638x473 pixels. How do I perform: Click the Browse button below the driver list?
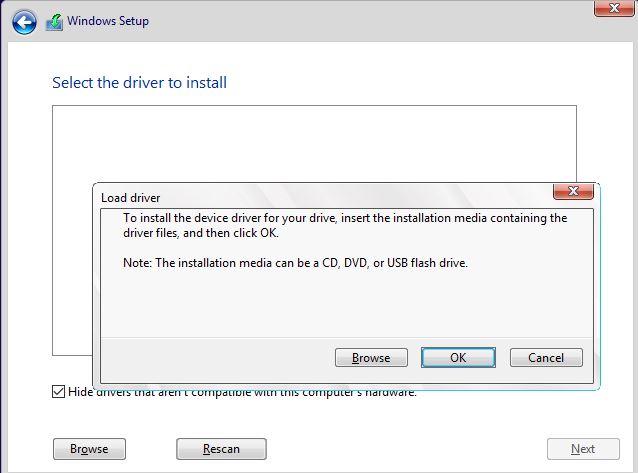point(89,449)
